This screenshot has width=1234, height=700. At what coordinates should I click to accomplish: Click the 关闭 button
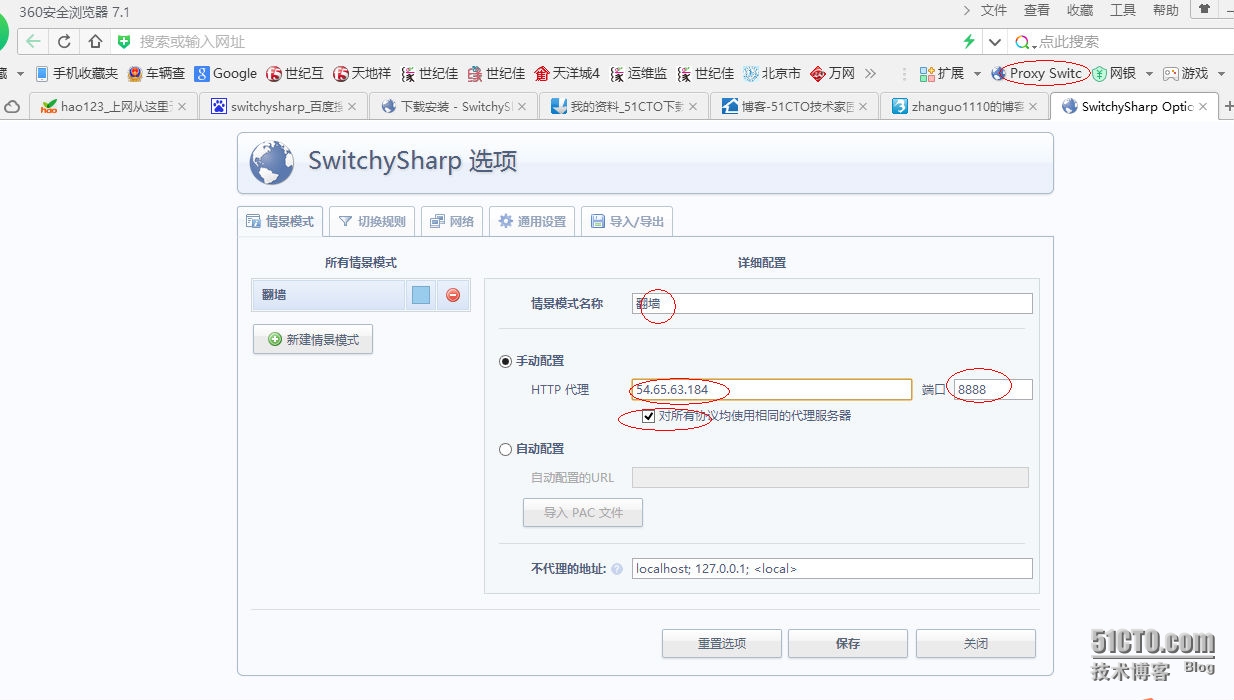[976, 643]
